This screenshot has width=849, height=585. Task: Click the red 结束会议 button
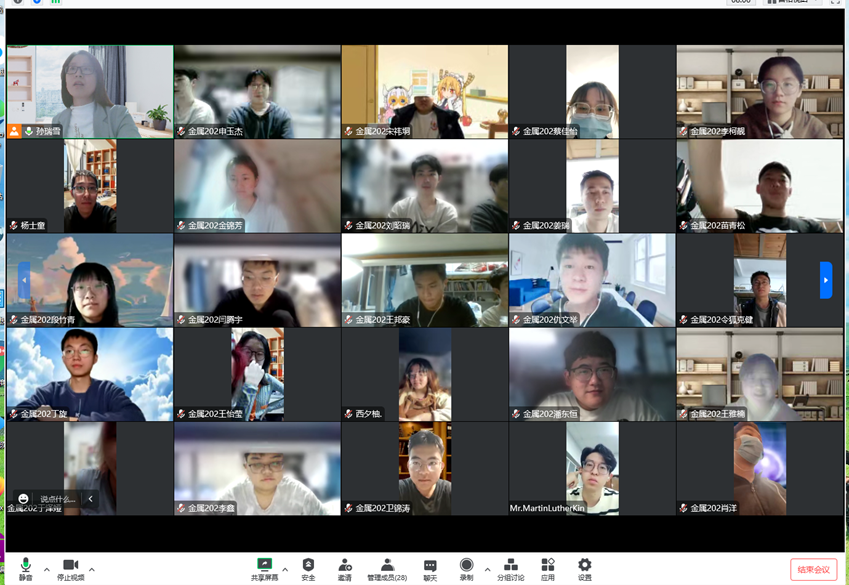[x=813, y=569]
